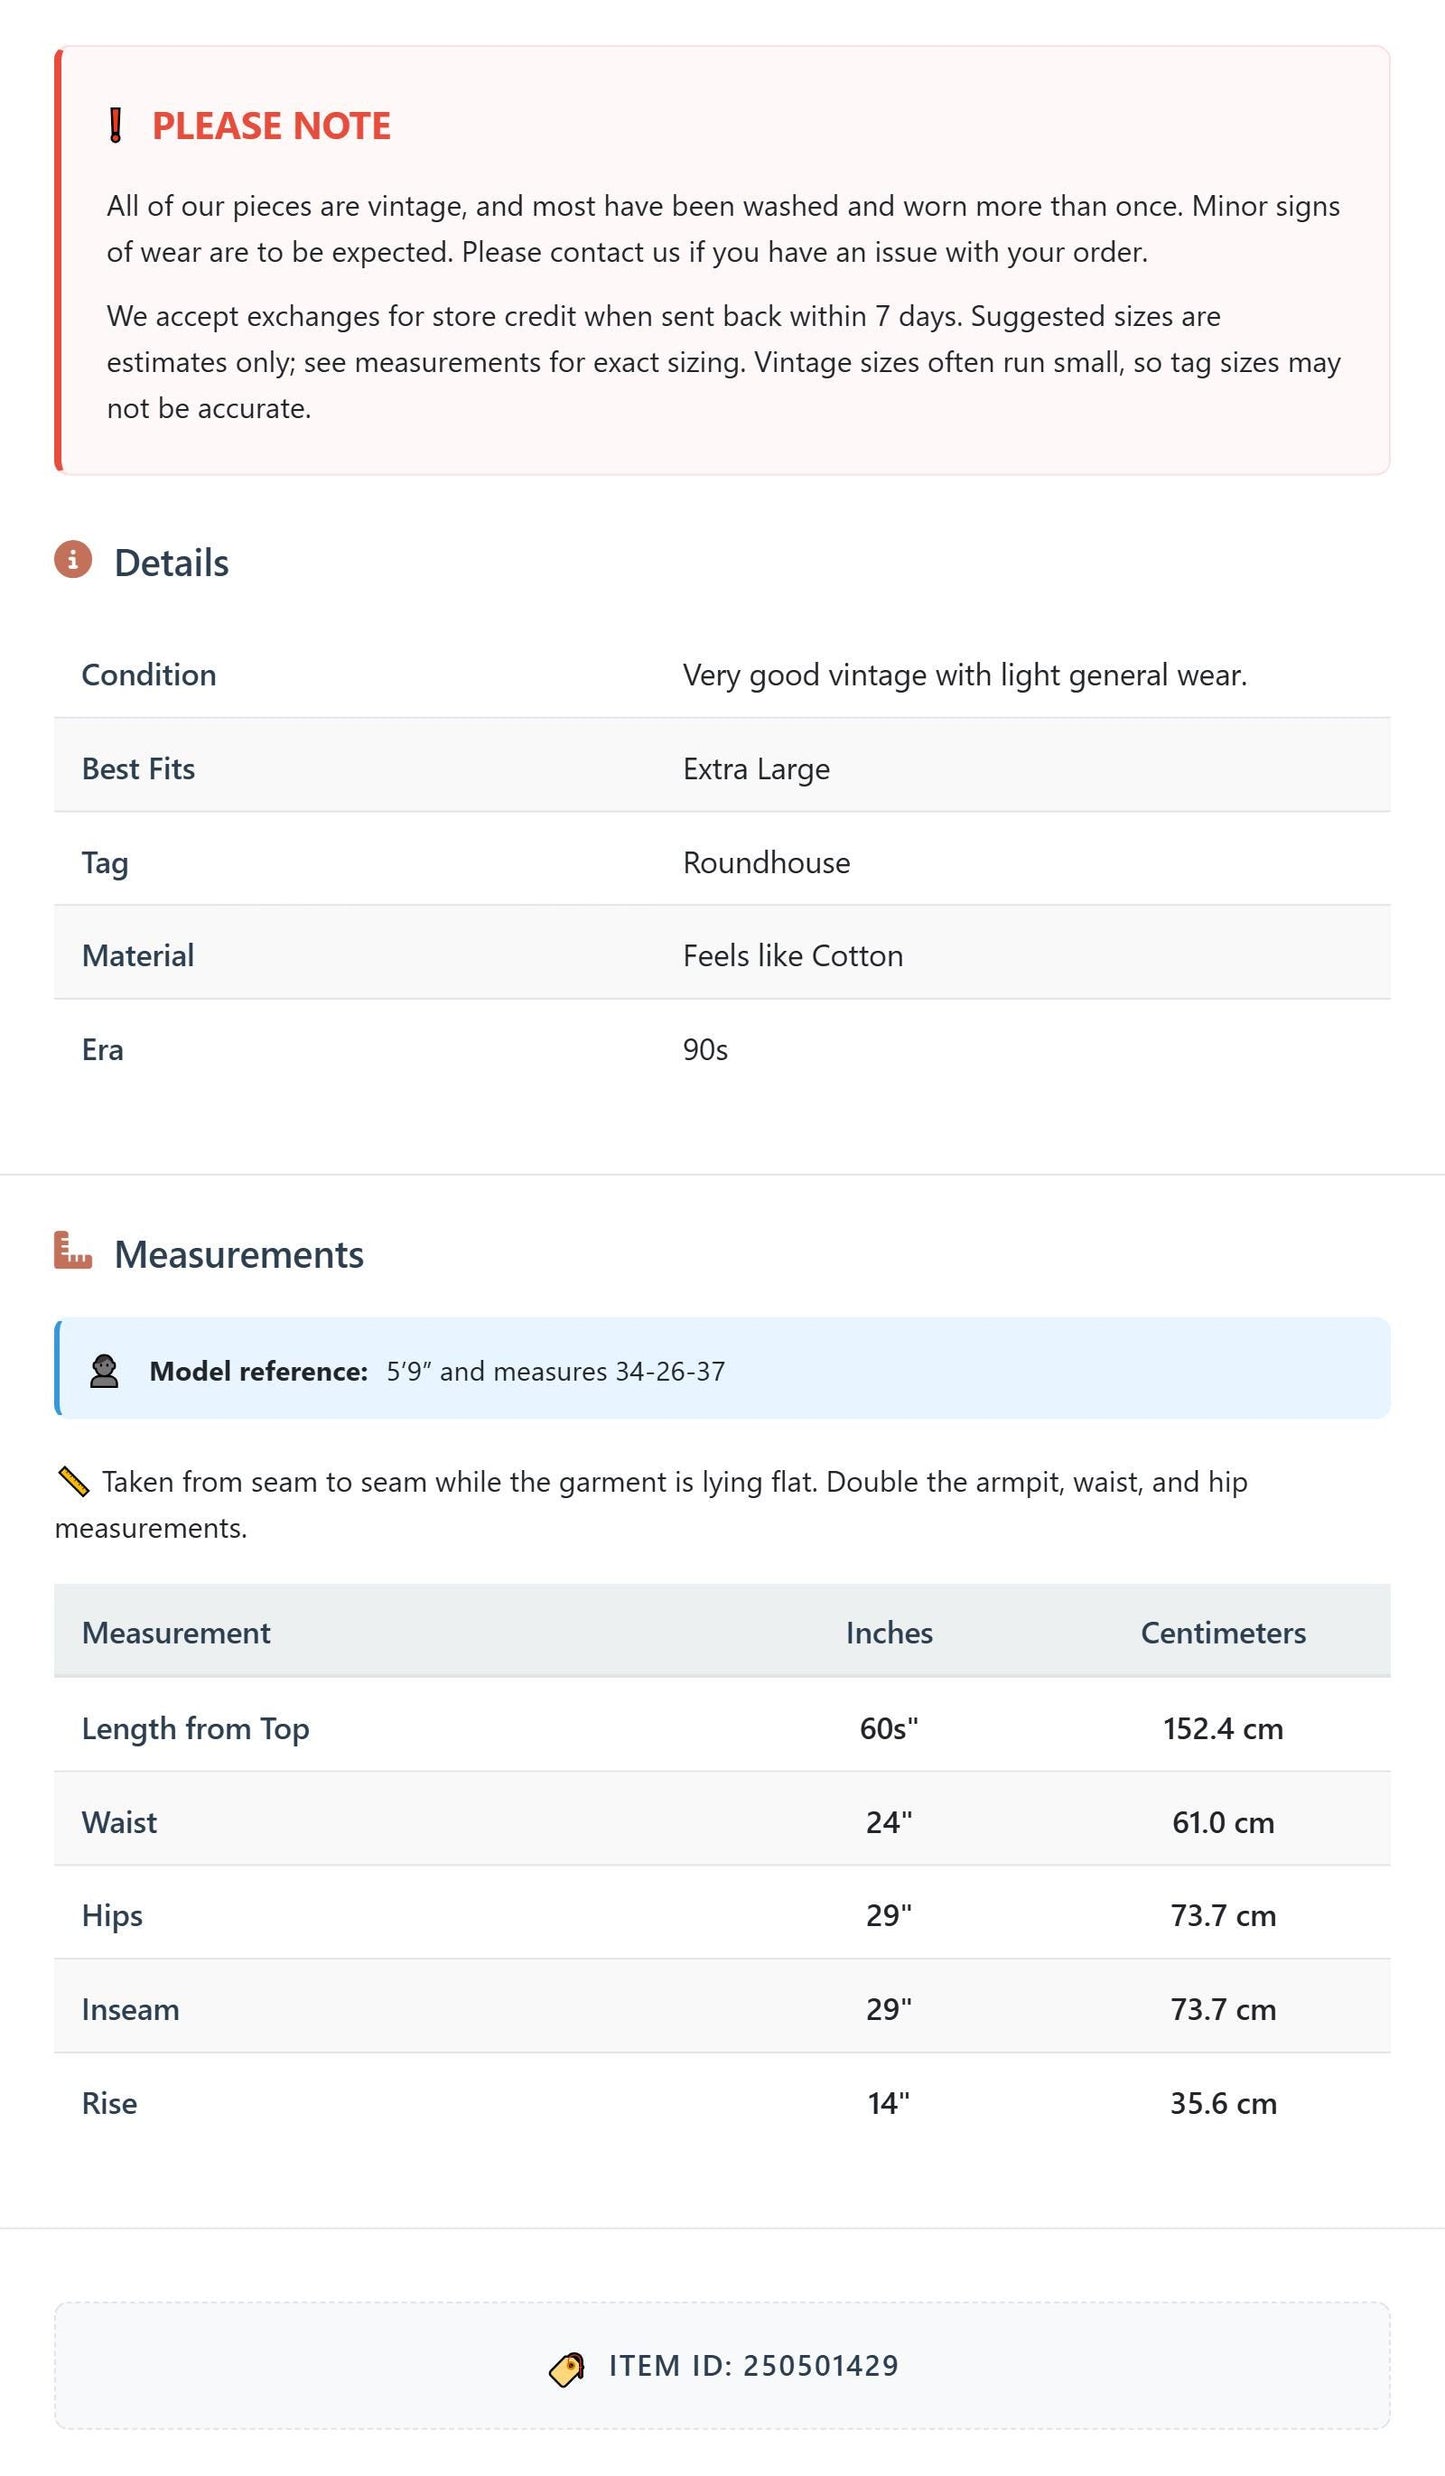Click the Measurements section heading

pyautogui.click(x=239, y=1254)
